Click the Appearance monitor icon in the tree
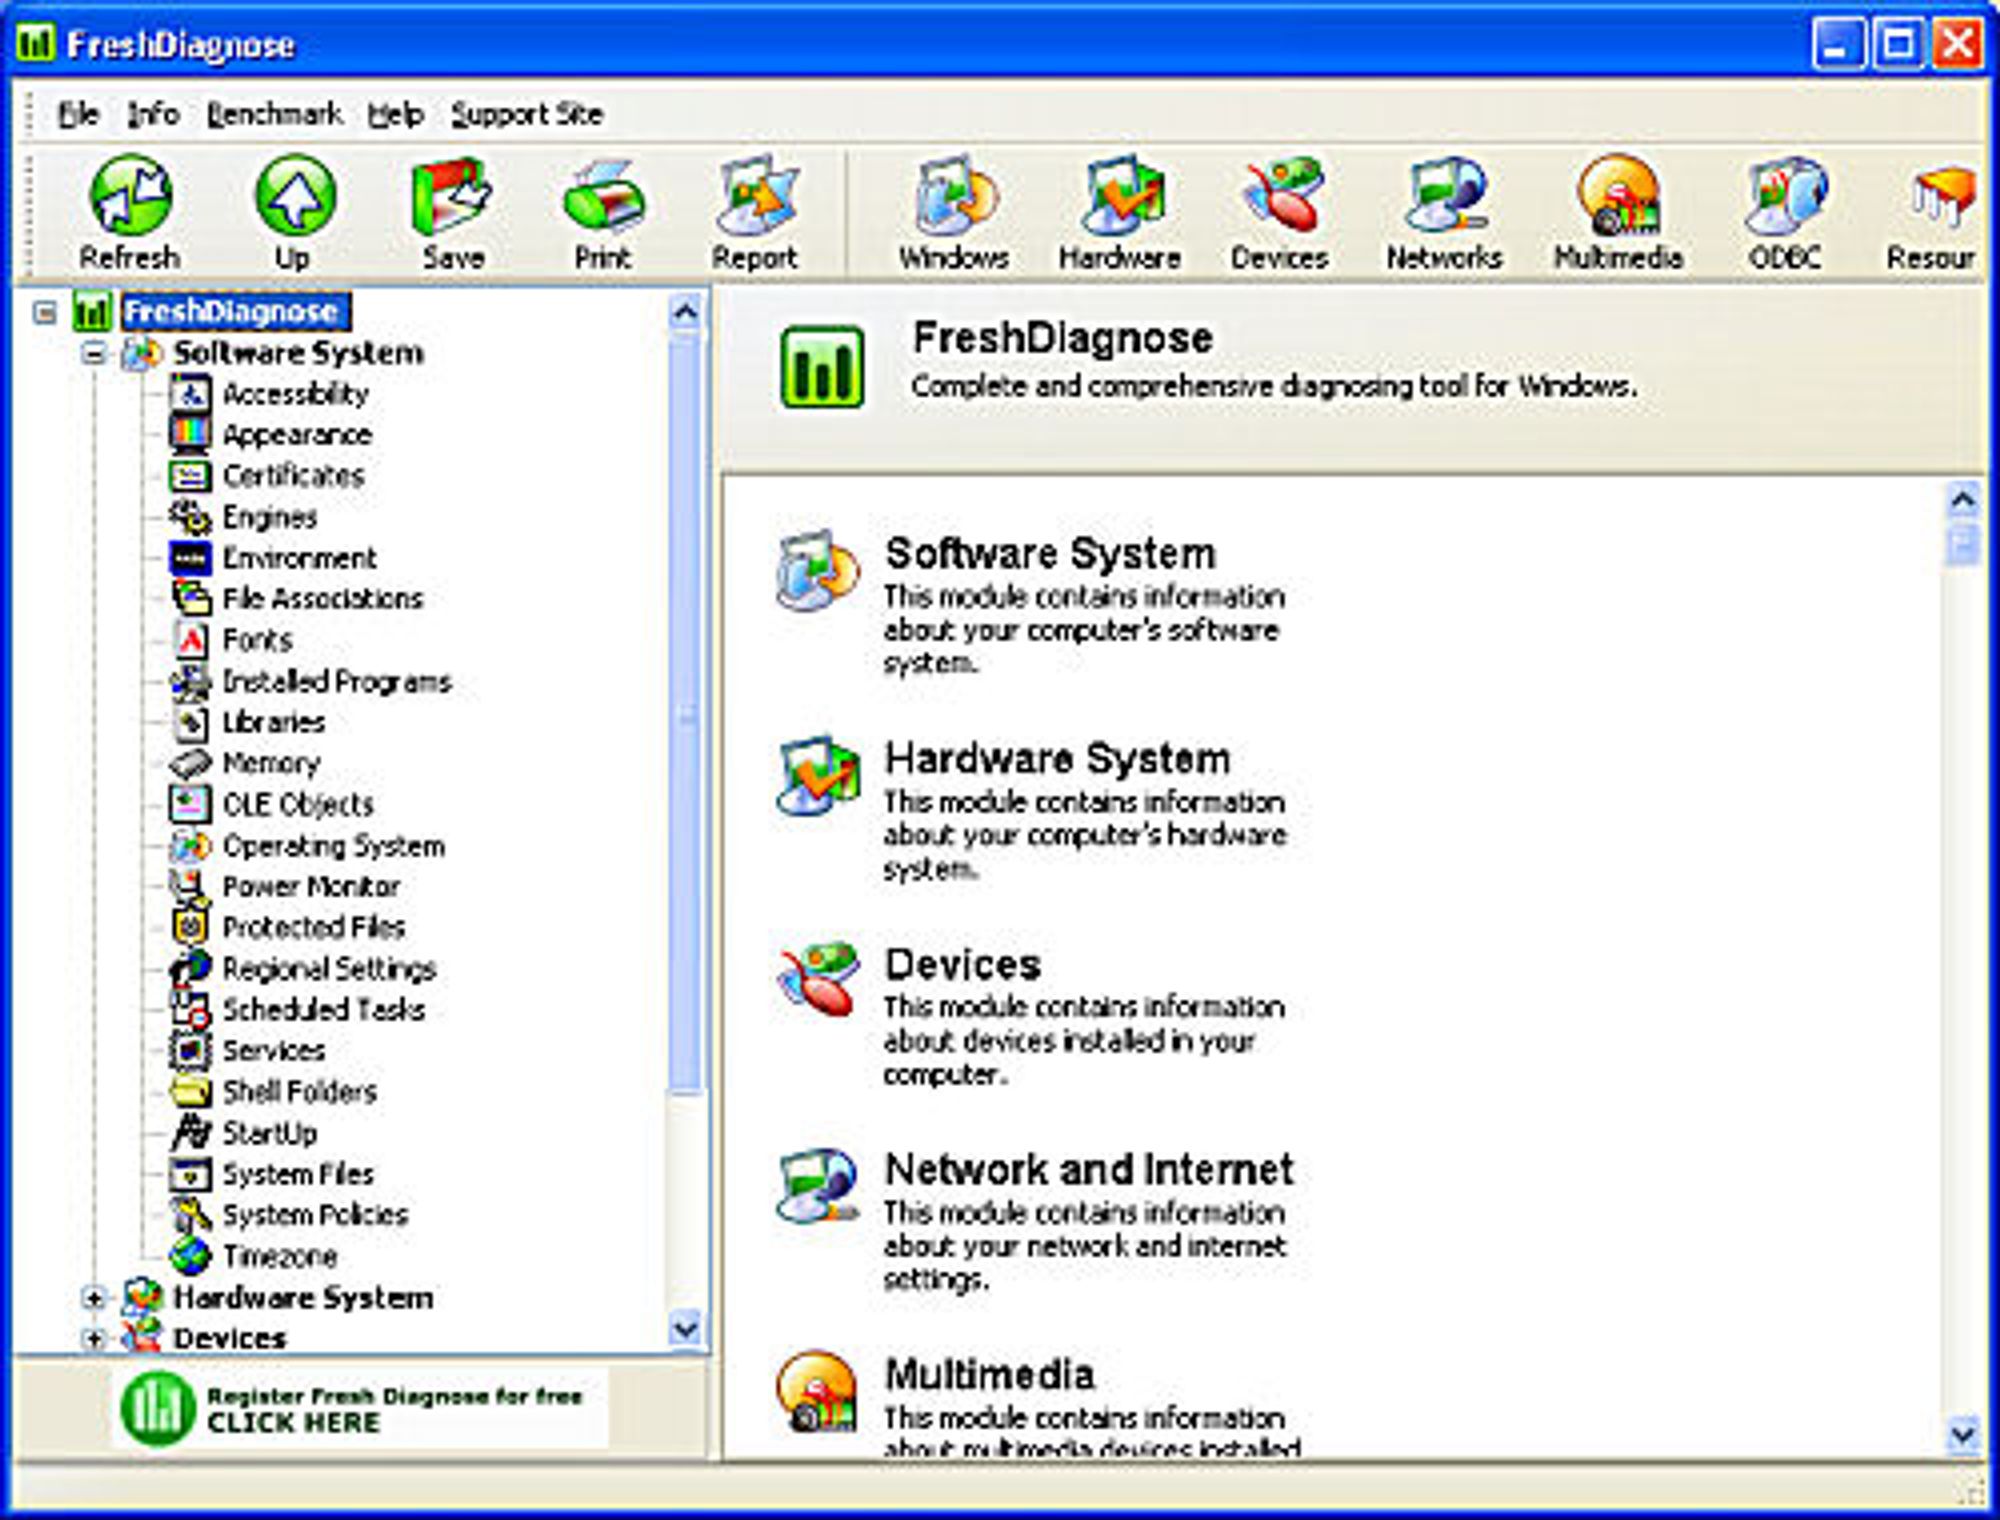Screen dimensions: 2000x1520 [x=189, y=434]
